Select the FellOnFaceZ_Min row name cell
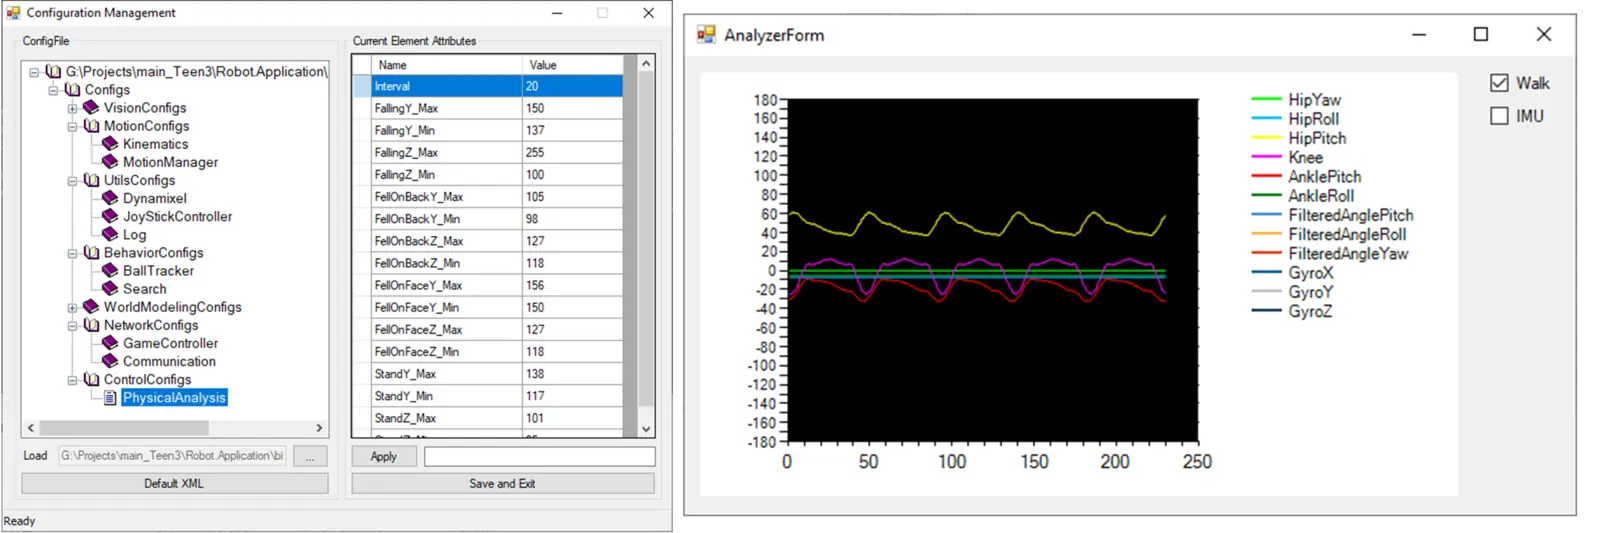 point(446,352)
